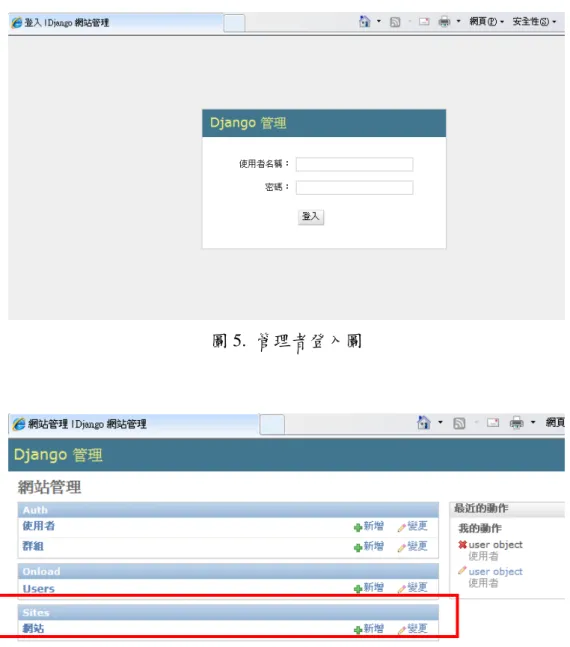Click Home icon in lower browser toolbar

423,423
